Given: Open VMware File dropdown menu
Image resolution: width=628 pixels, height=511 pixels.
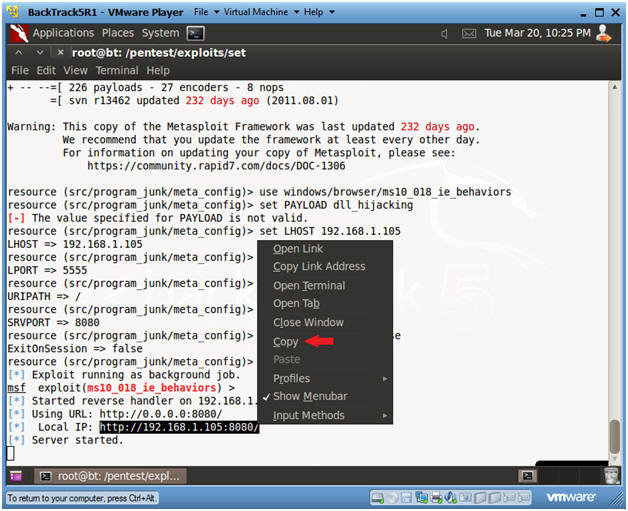Looking at the screenshot, I should tap(206, 12).
